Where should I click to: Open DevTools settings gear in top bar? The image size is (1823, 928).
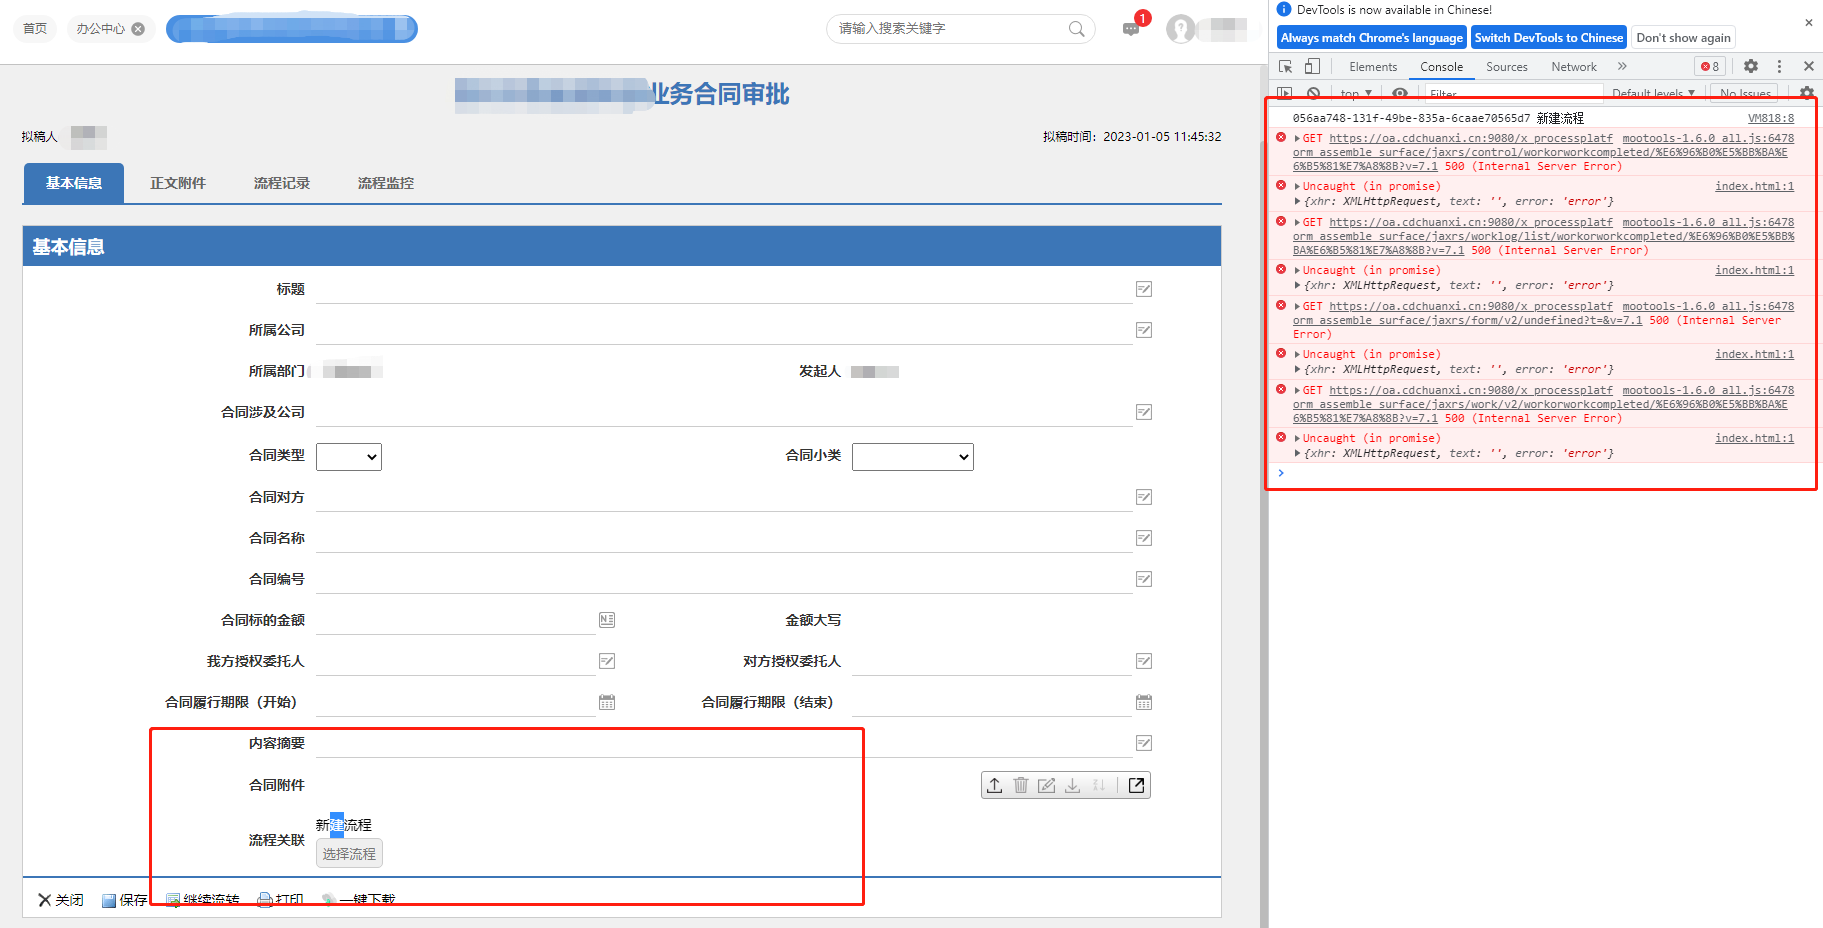point(1751,66)
